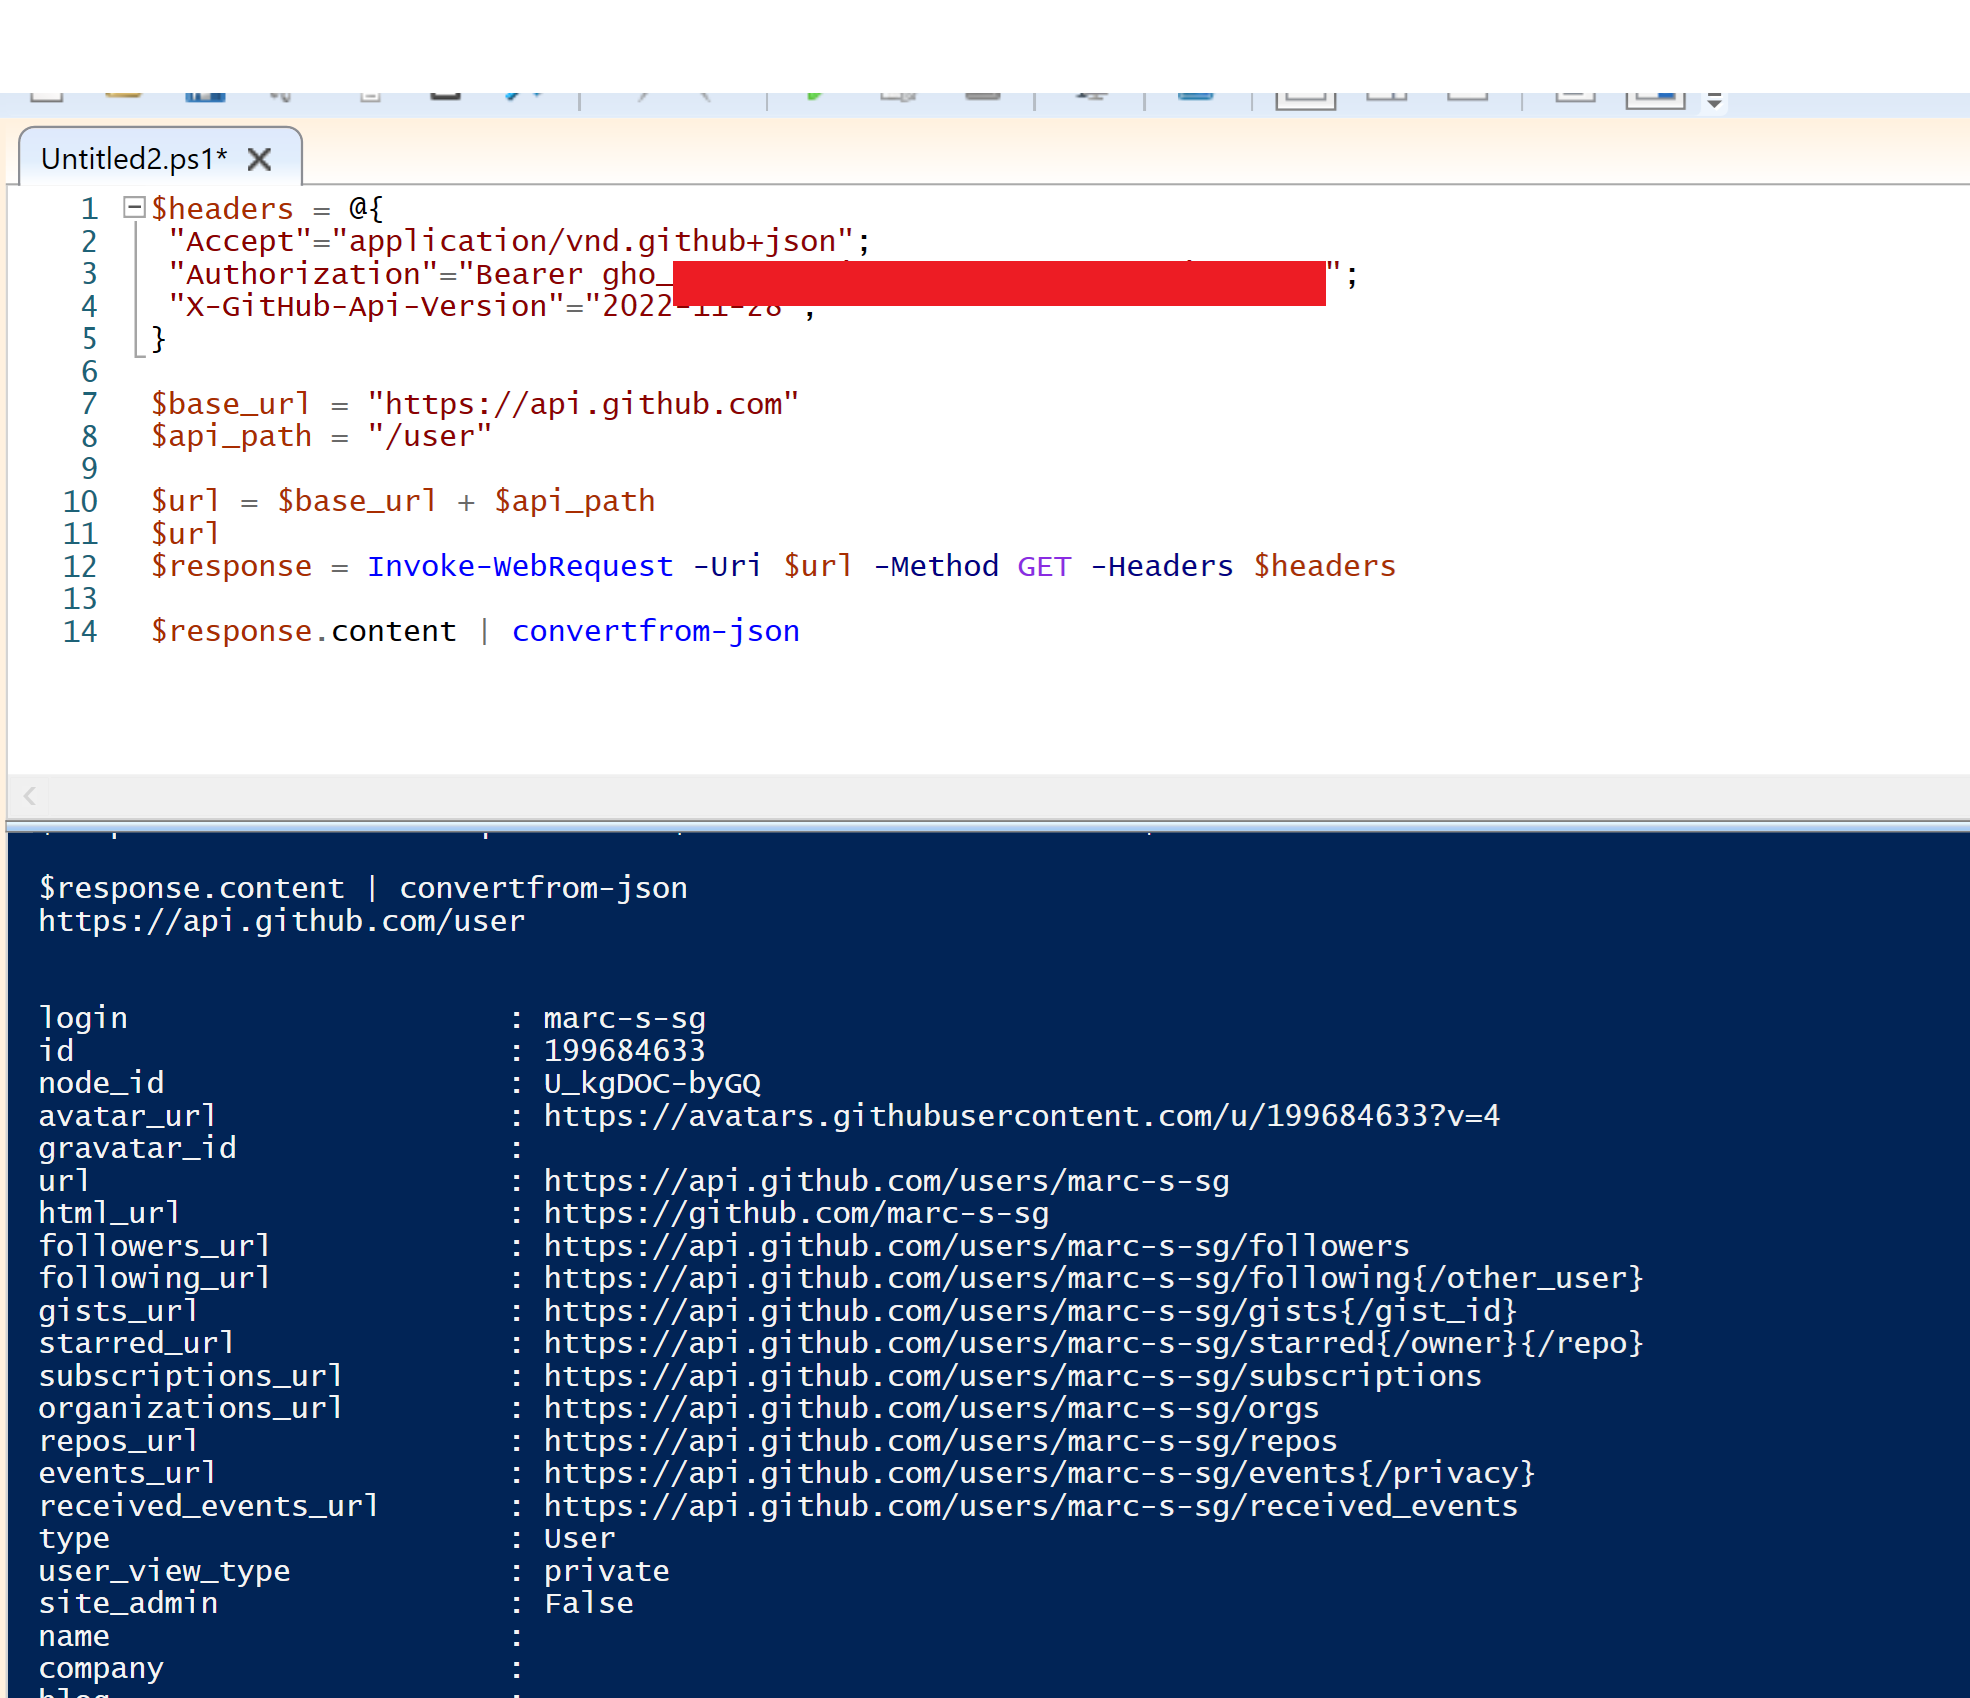The height and width of the screenshot is (1698, 1970).
Task: Click the html_url link value in console
Action: 796,1213
